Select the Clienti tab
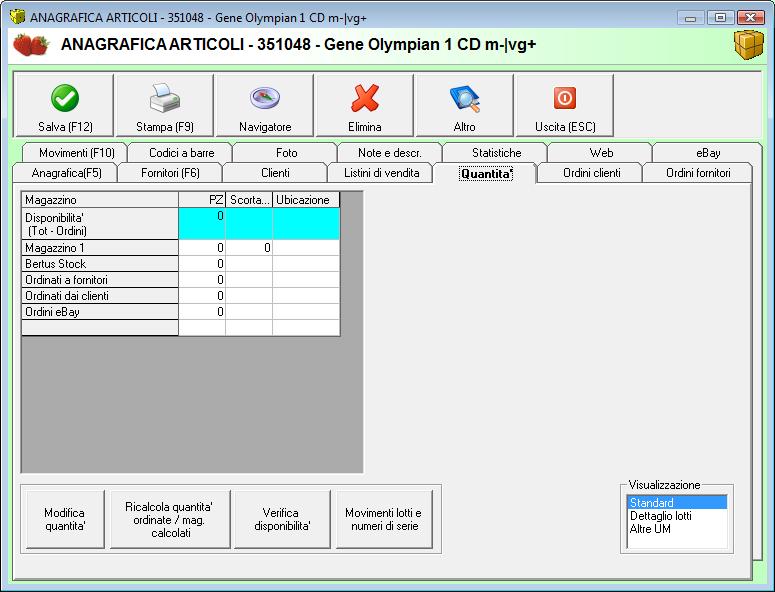775x592 pixels. tap(275, 173)
